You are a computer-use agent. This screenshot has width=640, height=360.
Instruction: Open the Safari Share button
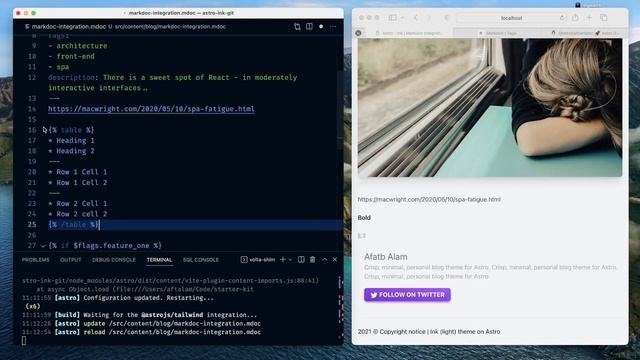(x=575, y=18)
